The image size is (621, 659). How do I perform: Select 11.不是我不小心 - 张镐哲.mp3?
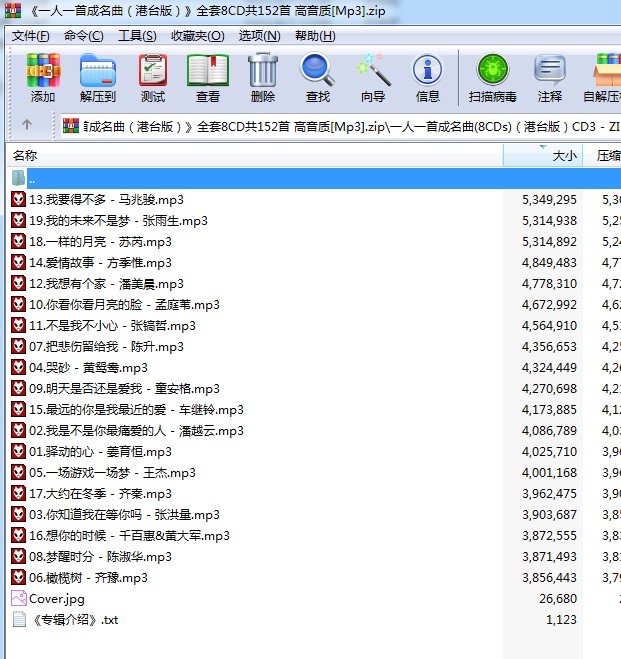113,326
